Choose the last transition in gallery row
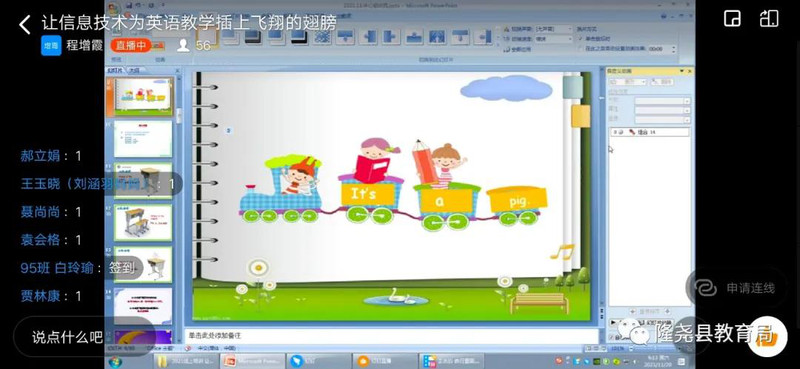 tap(482, 37)
